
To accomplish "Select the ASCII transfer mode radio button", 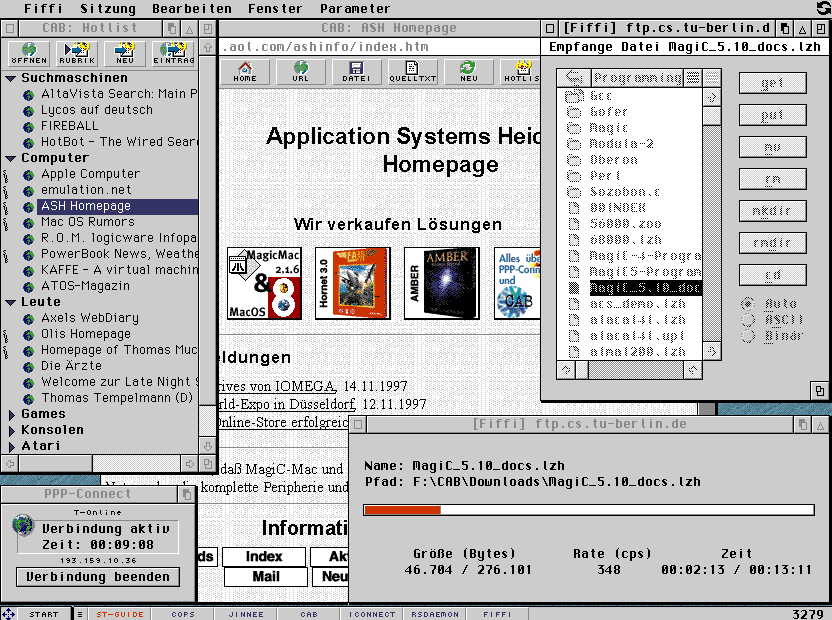I will coord(748,320).
